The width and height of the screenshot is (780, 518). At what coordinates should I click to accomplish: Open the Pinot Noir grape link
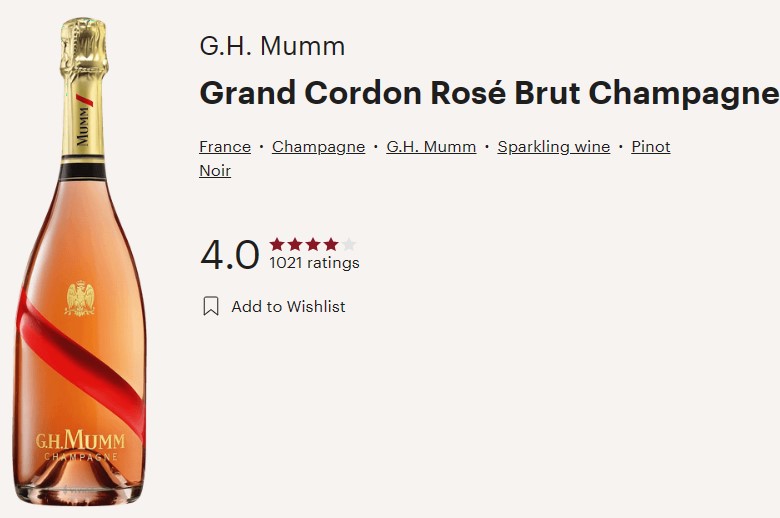[650, 147]
